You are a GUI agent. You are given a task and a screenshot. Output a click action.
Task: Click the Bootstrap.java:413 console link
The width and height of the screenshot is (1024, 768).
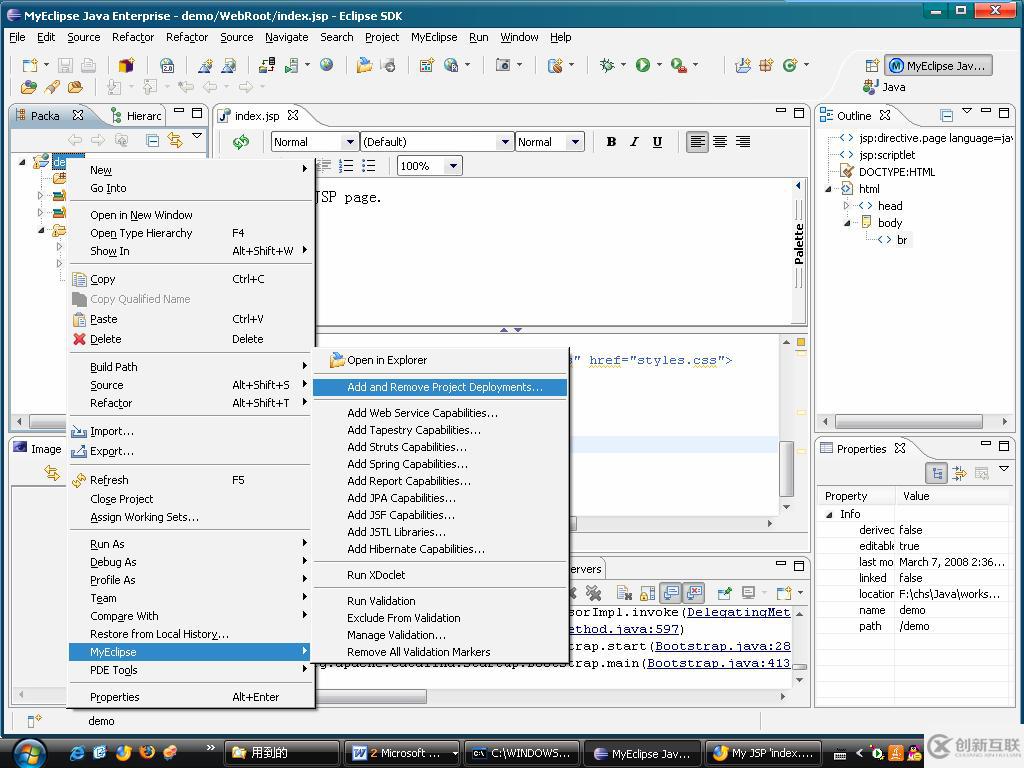click(x=718, y=663)
